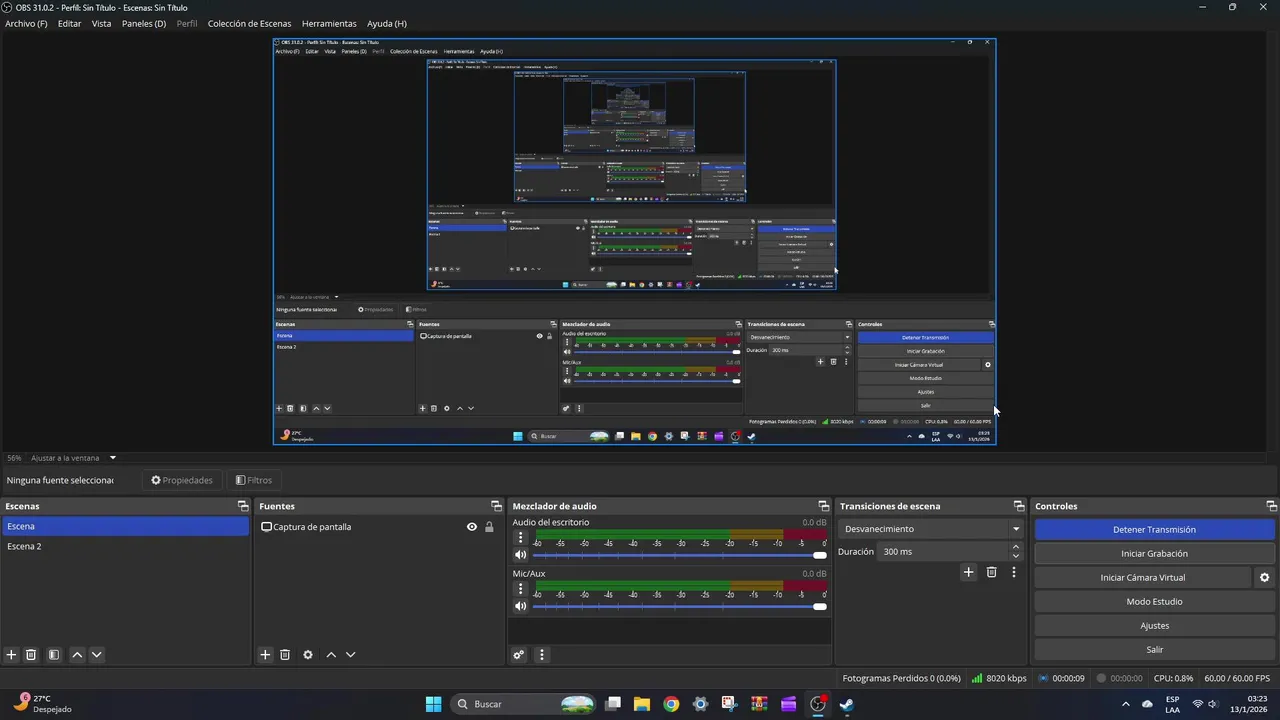Screen dimensions: 1280x720
Task: Click the disabled Propiedades button
Action: tap(182, 480)
